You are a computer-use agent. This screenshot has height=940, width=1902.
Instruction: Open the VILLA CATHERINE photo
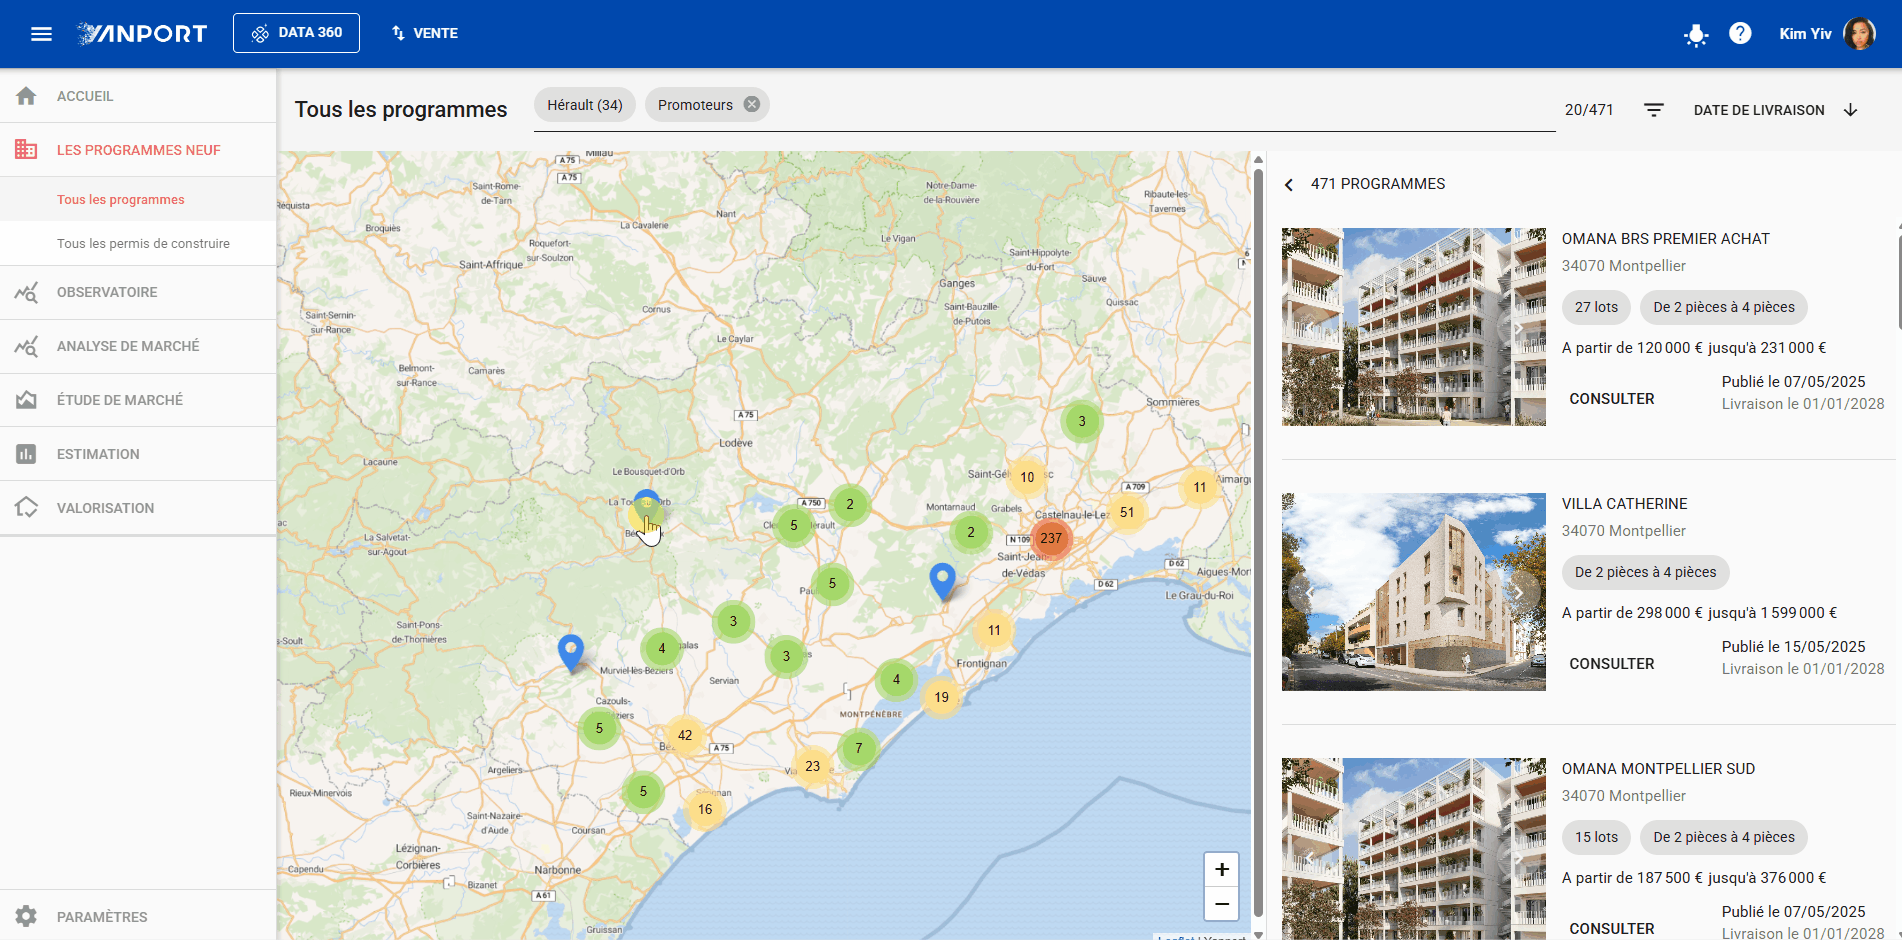click(x=1413, y=592)
